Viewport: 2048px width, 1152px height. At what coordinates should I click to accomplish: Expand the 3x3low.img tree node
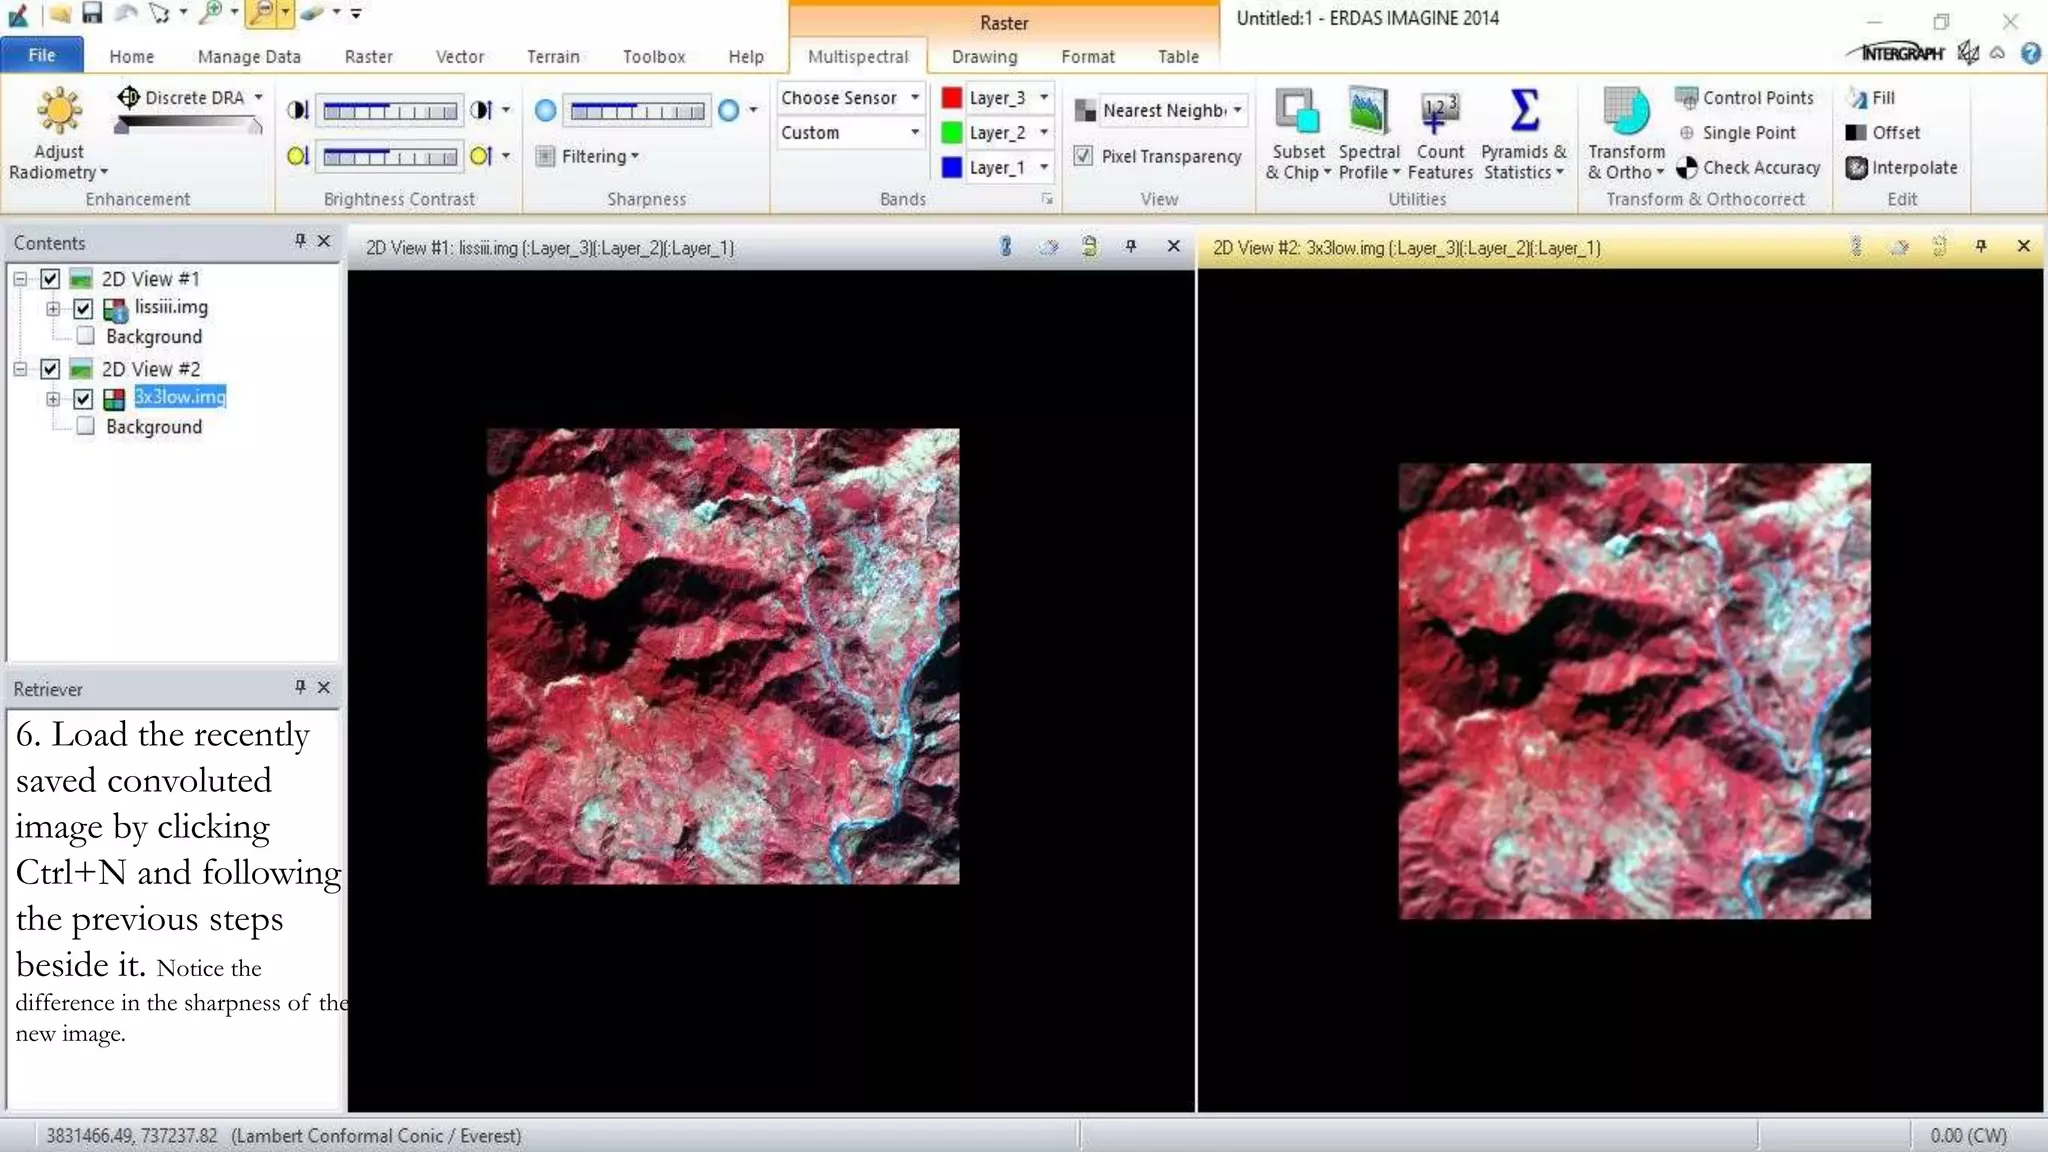53,398
